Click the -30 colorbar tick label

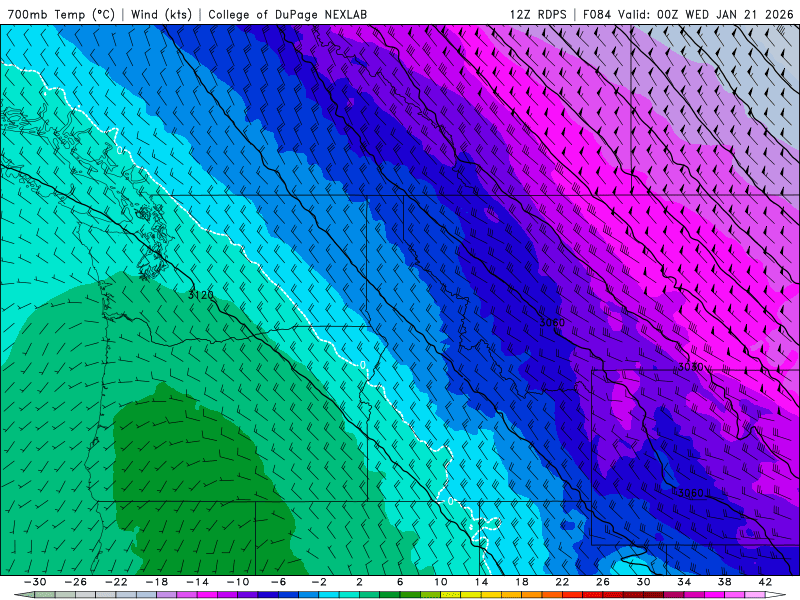[x=35, y=582]
